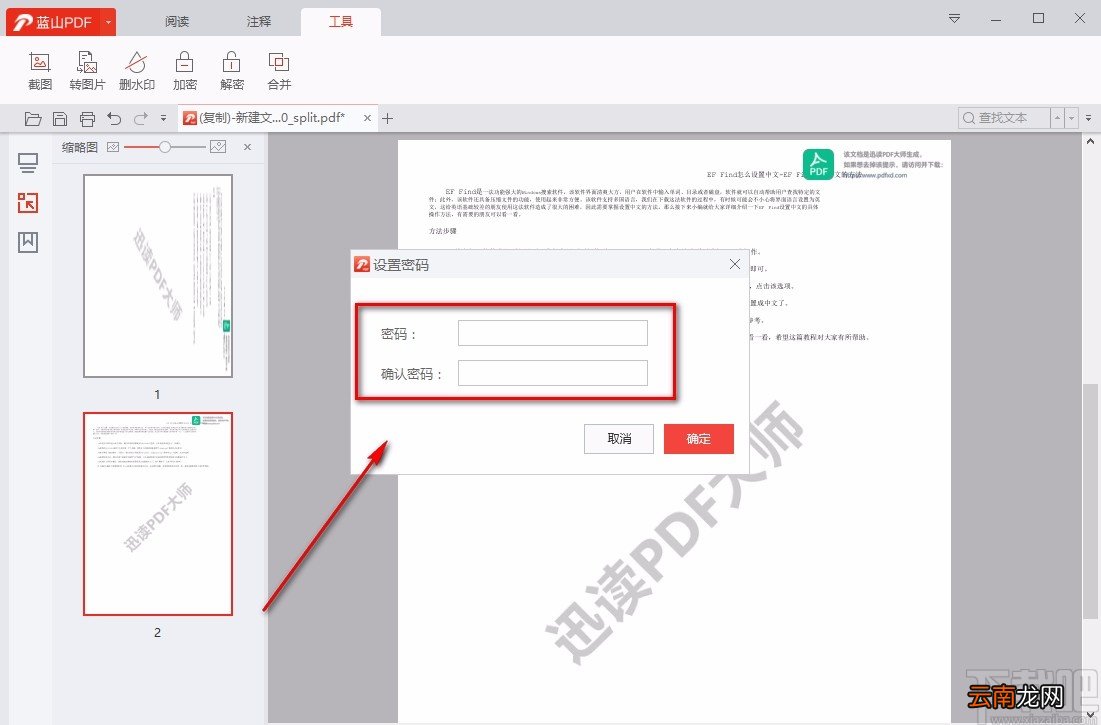1101x725 pixels.
Task: Open the ribbon options dropdown near minimize
Action: [x=954, y=18]
